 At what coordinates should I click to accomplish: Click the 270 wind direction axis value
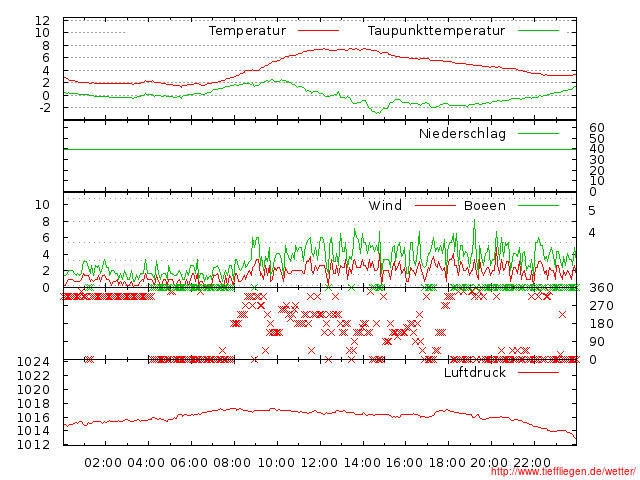click(601, 306)
